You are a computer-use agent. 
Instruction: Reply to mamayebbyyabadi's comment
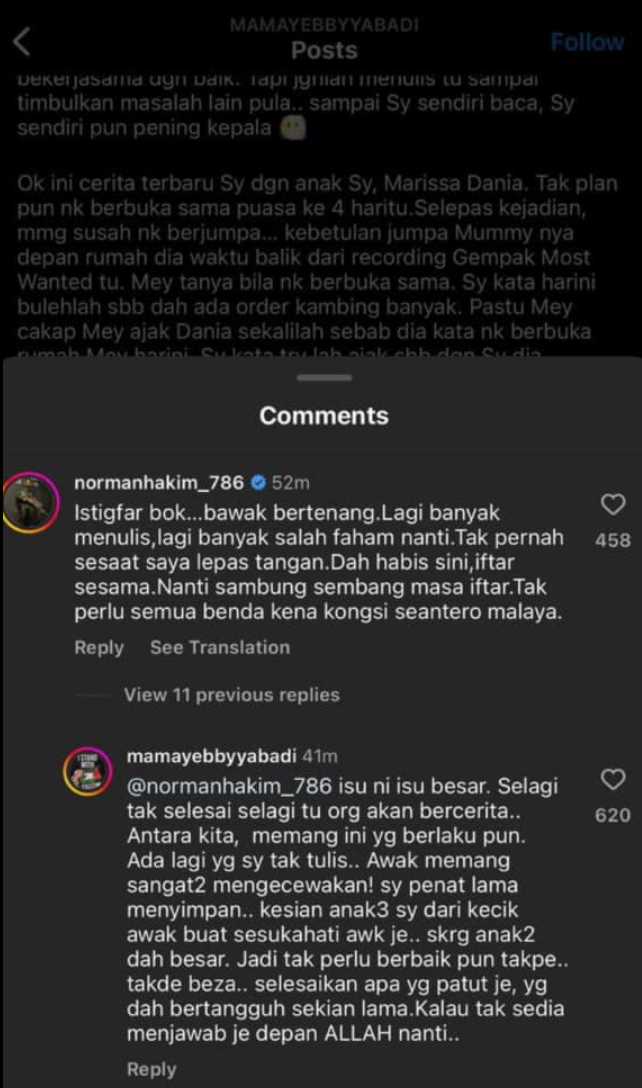(x=151, y=1069)
